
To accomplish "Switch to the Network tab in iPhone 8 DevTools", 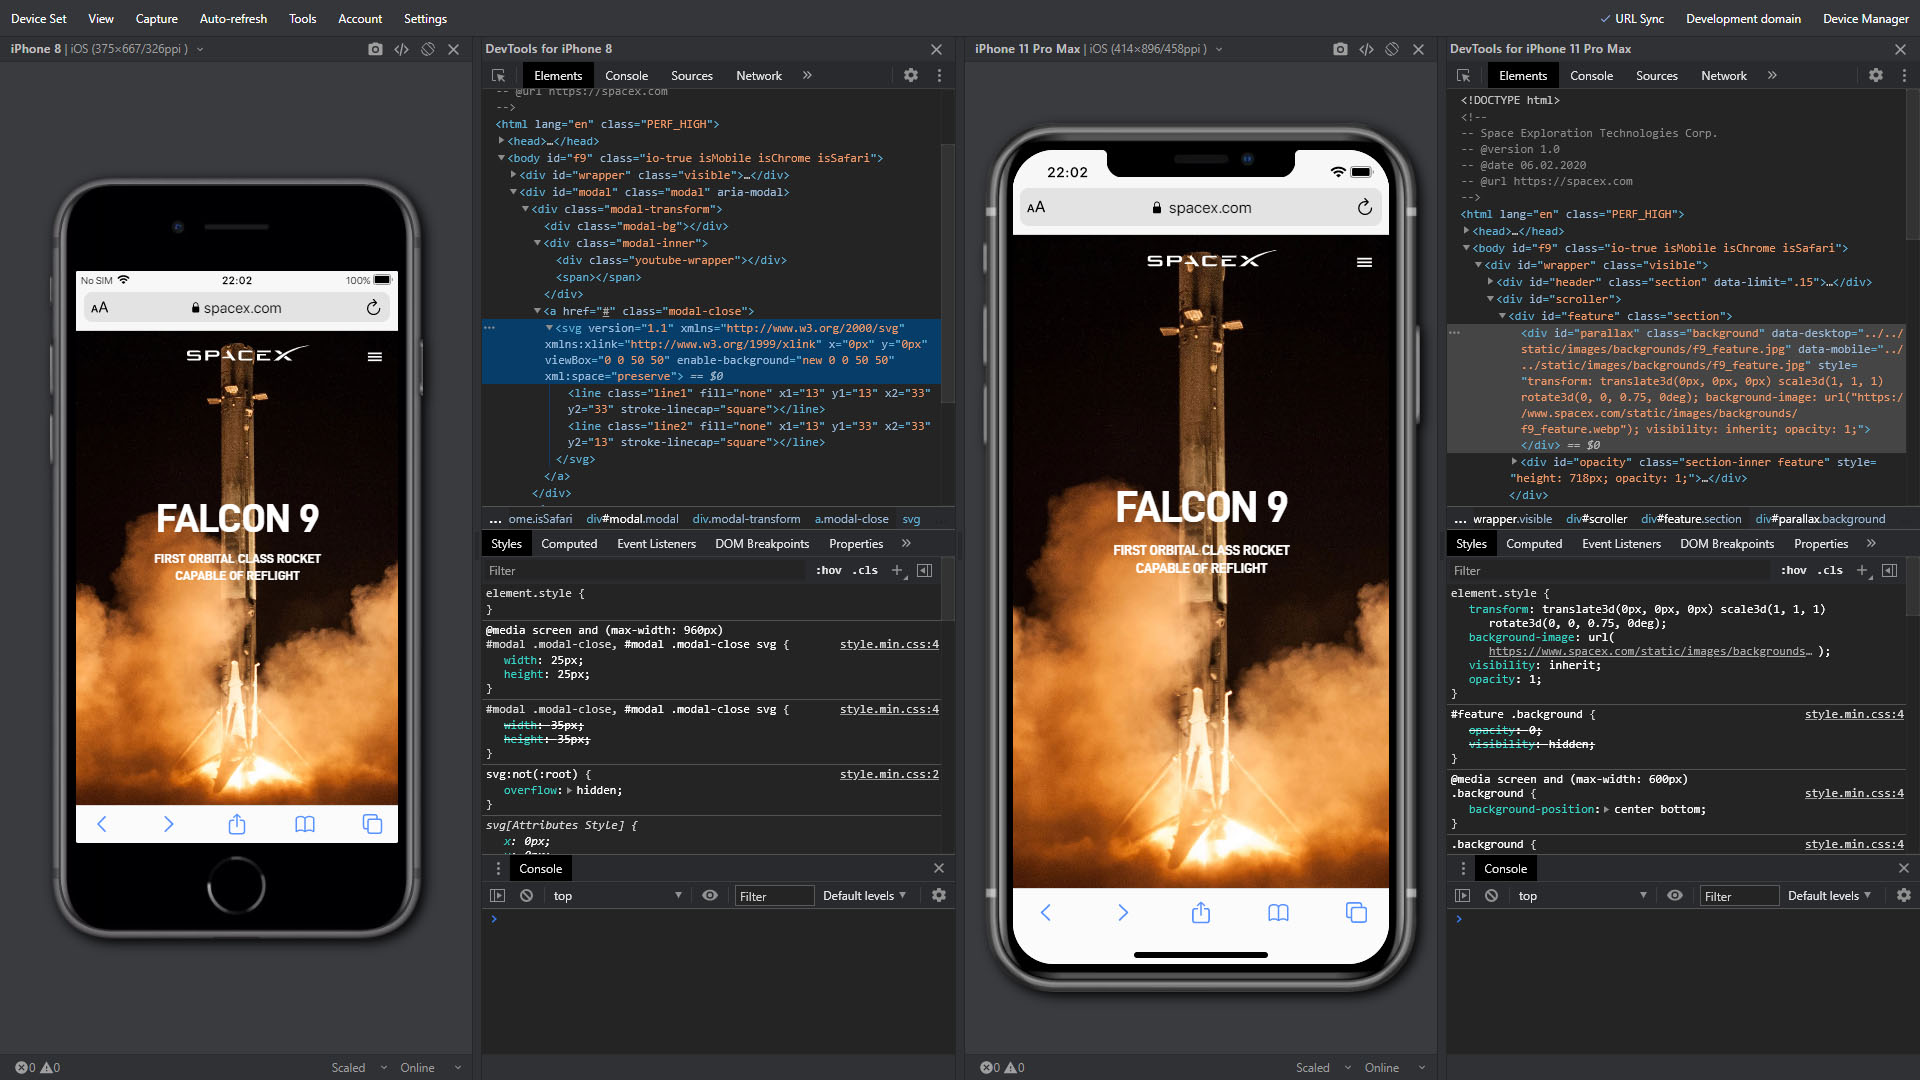I will (758, 75).
